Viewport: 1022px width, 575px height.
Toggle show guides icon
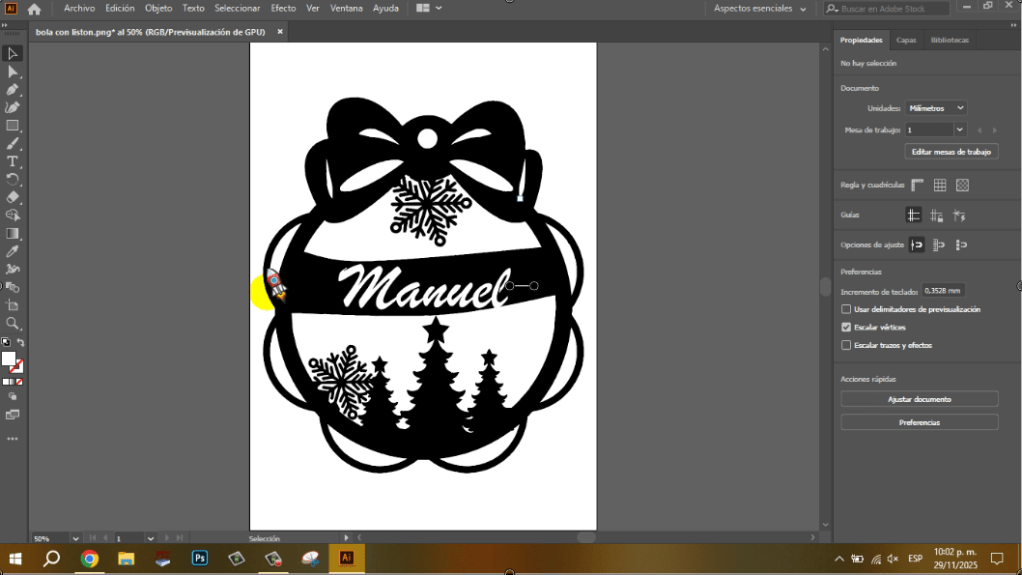point(913,215)
